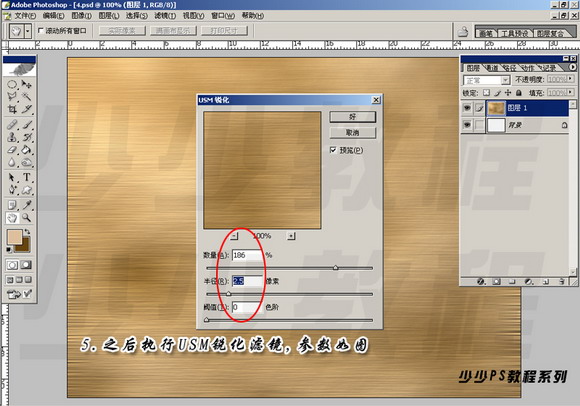Open the fill 填充 slider arrow
Viewport: 580px width, 406px height.
click(571, 92)
